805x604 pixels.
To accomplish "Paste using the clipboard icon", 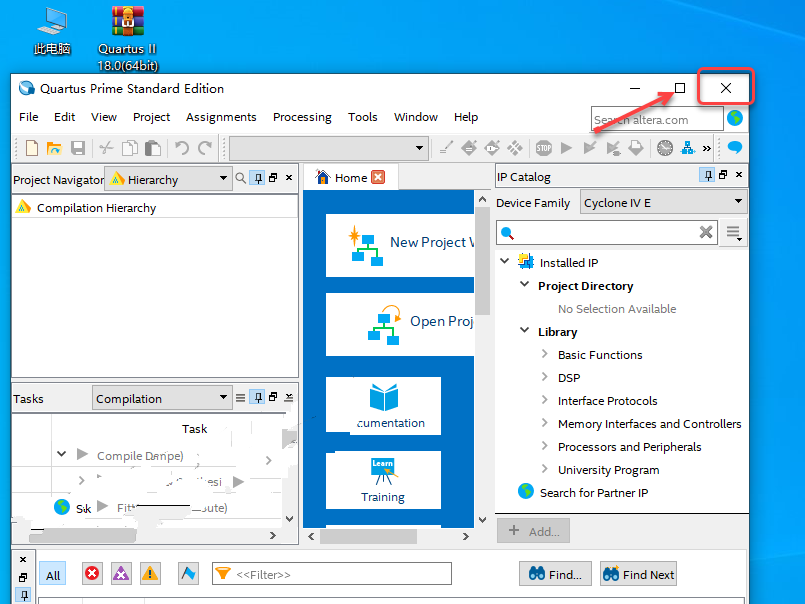I will (x=152, y=148).
